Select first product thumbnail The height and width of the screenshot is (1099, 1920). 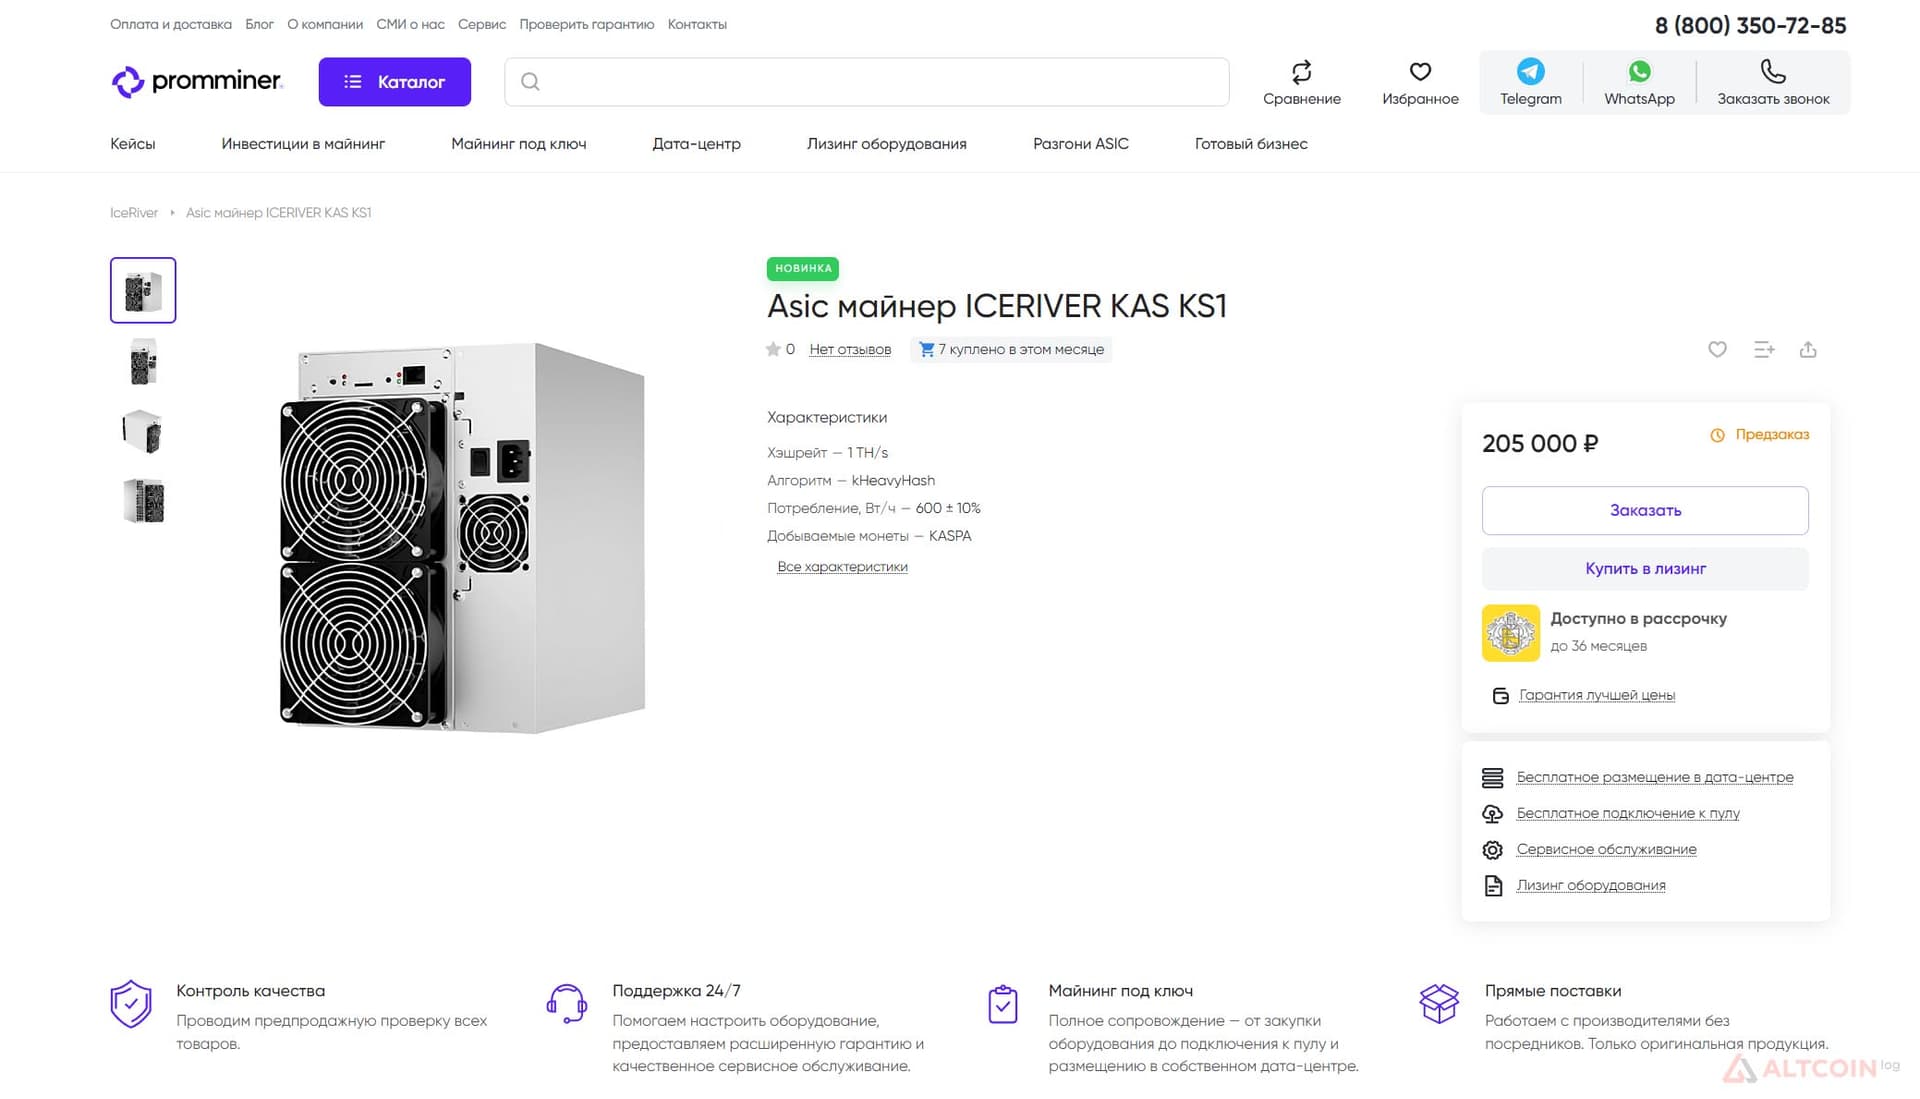(143, 290)
